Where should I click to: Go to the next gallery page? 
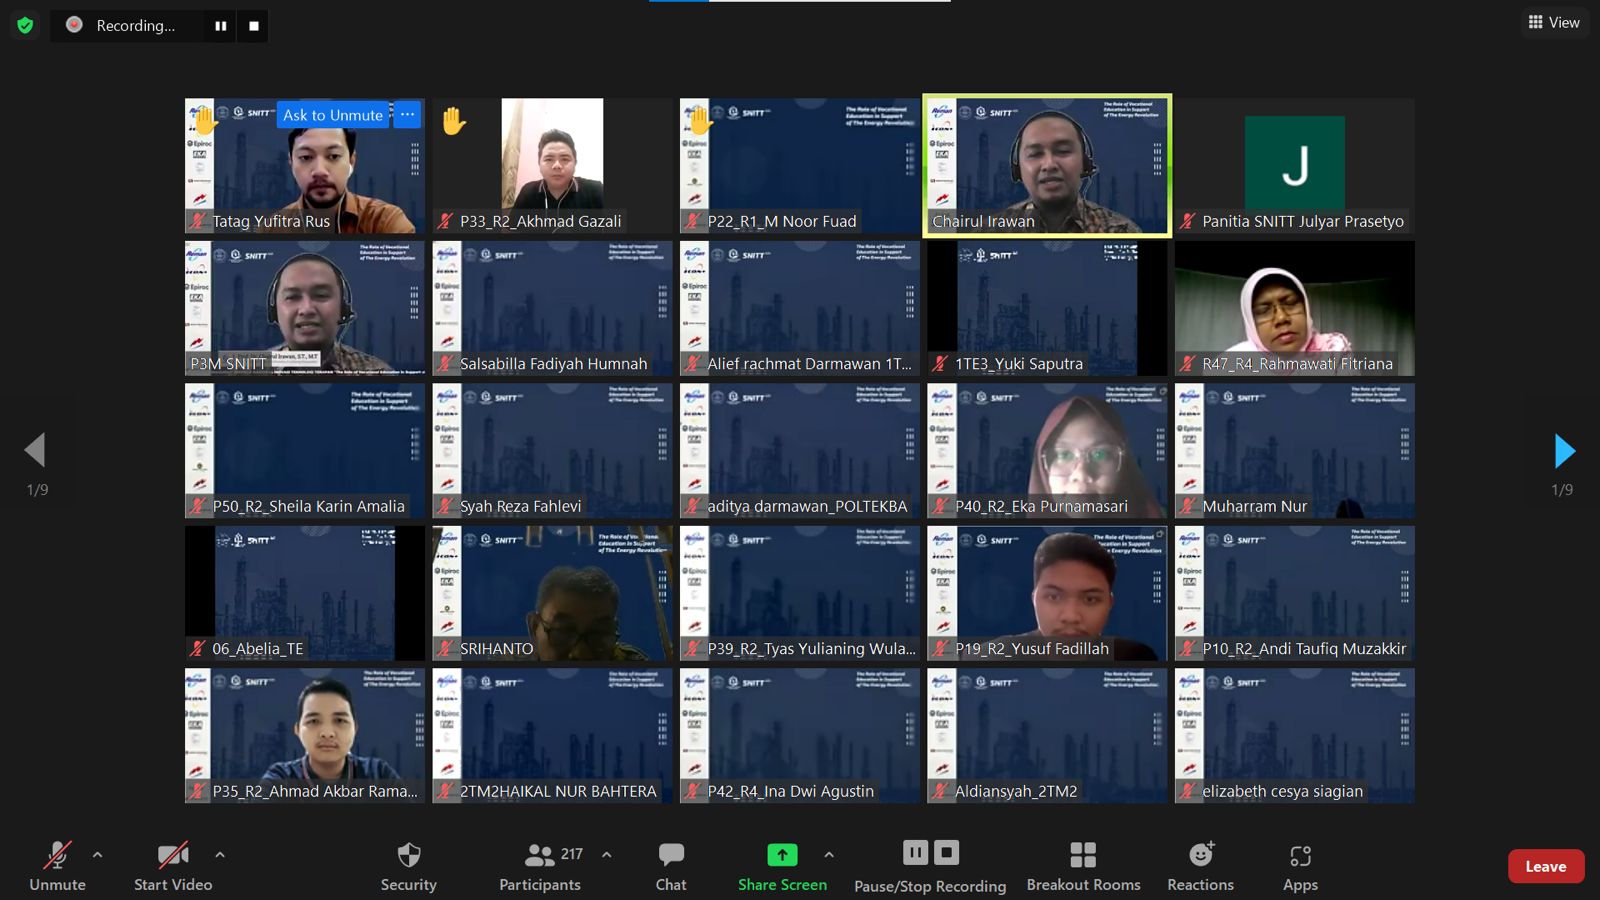[x=1564, y=451]
